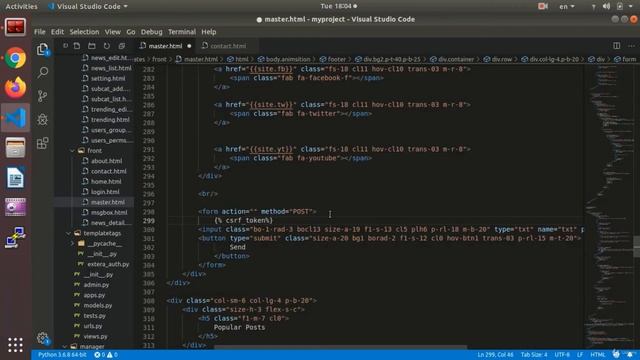Select the master.html editor tab
Image resolution: width=640 pixels, height=360 pixels.
point(165,46)
